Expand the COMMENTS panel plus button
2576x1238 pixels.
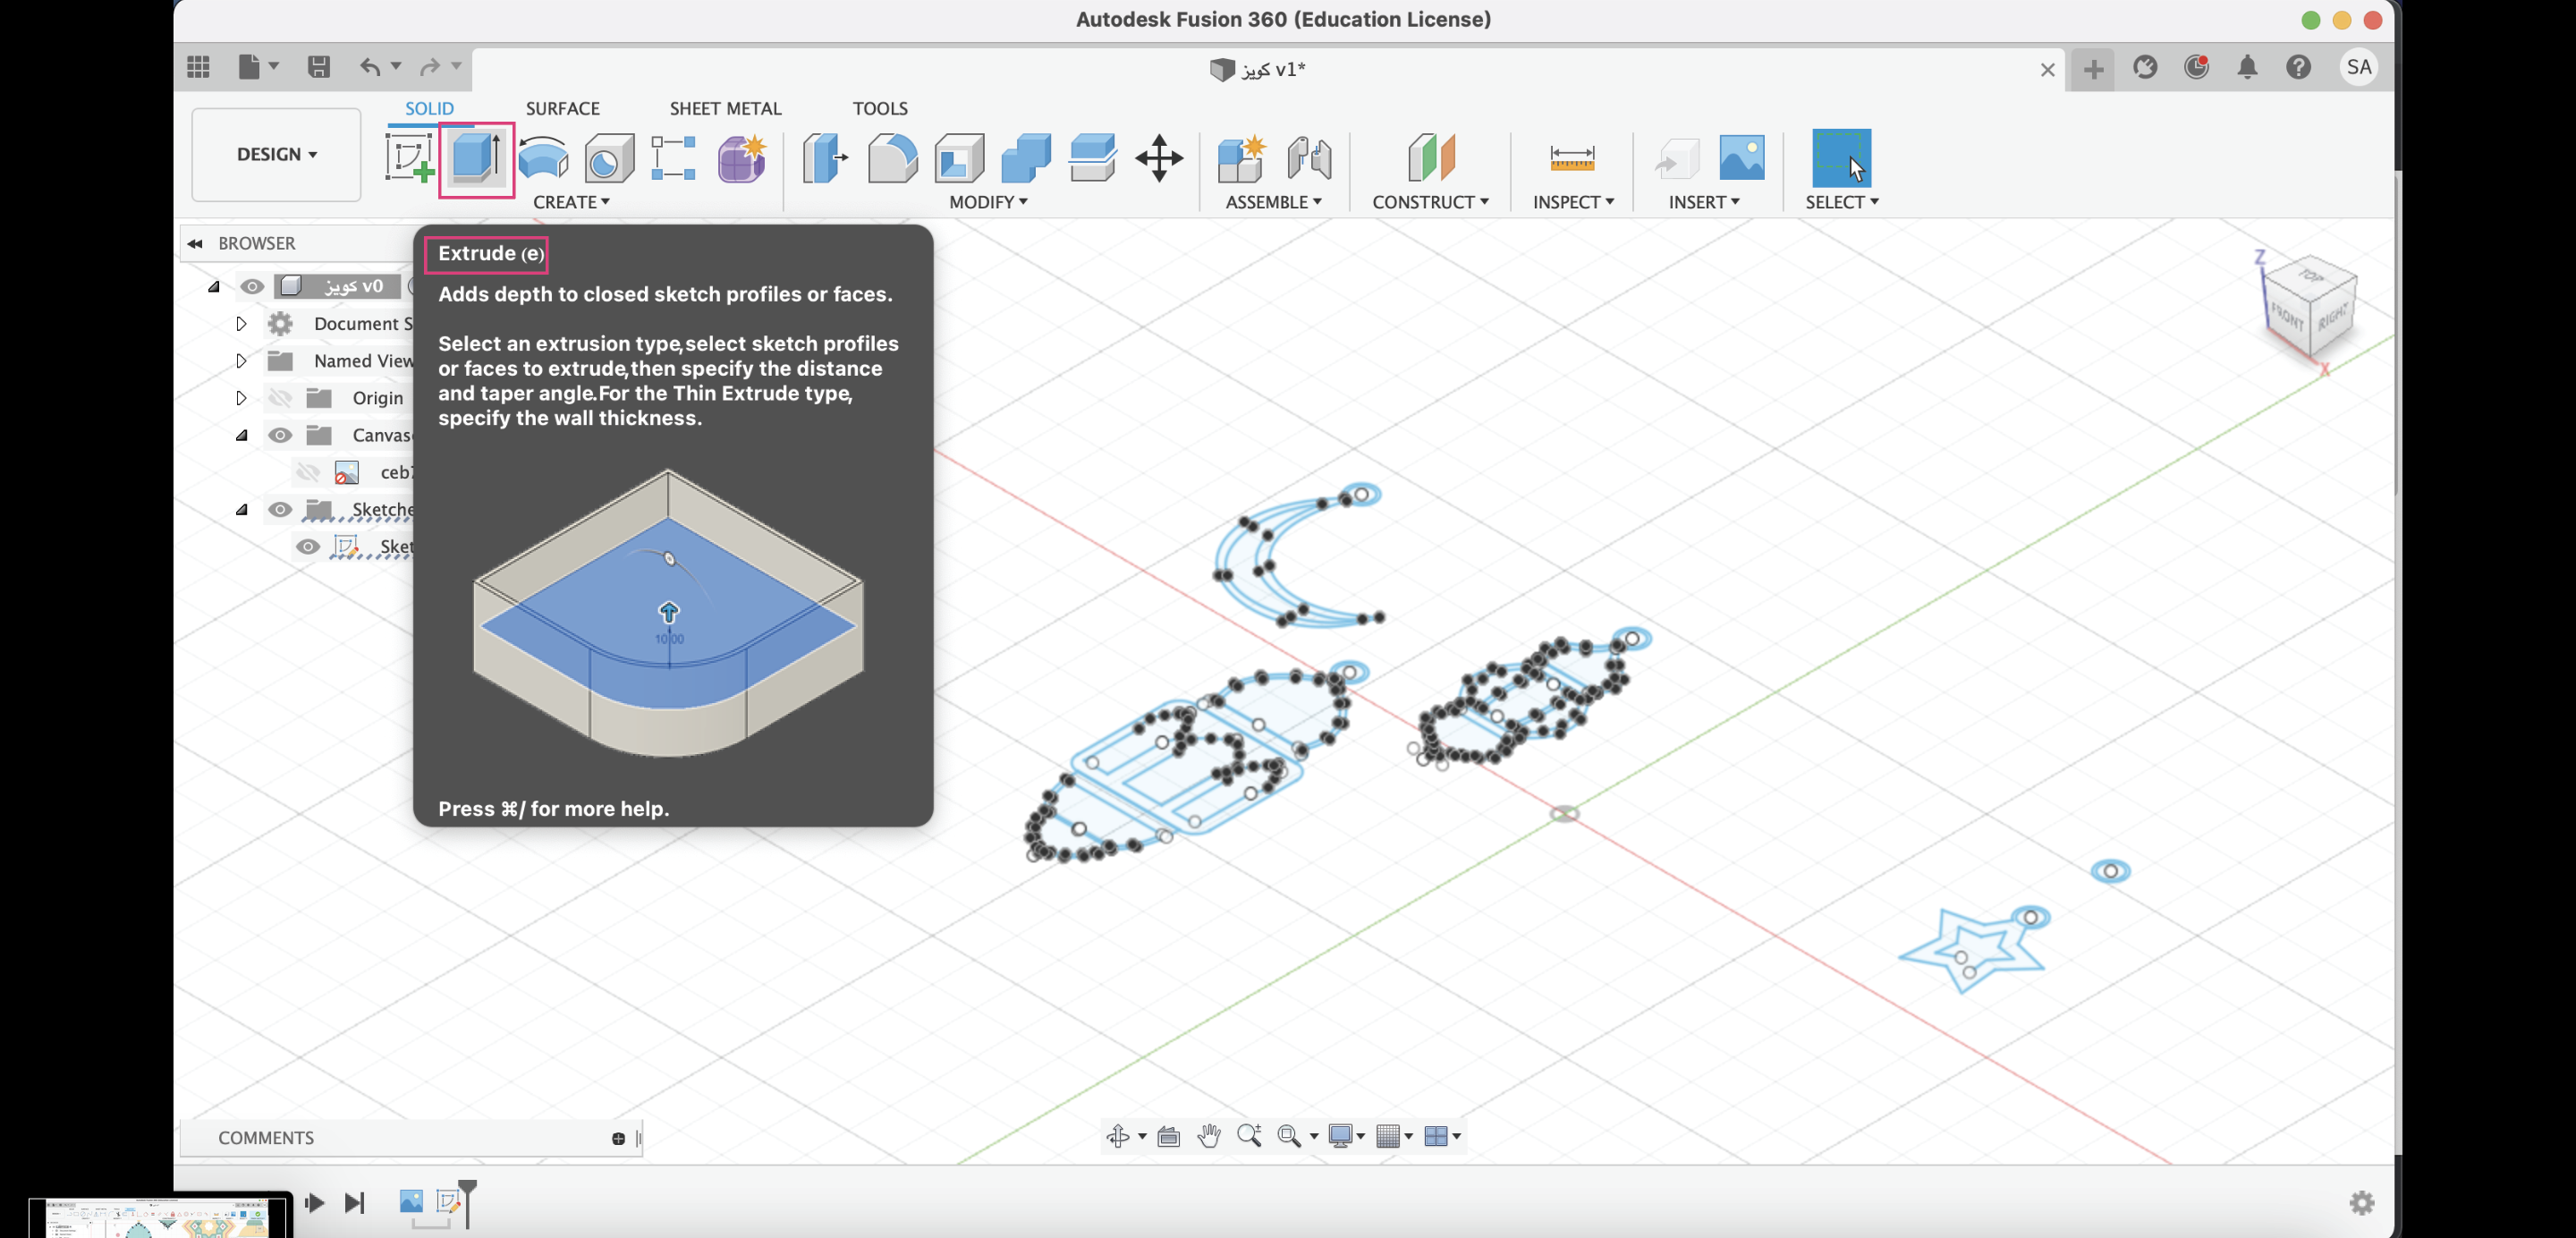point(618,1138)
